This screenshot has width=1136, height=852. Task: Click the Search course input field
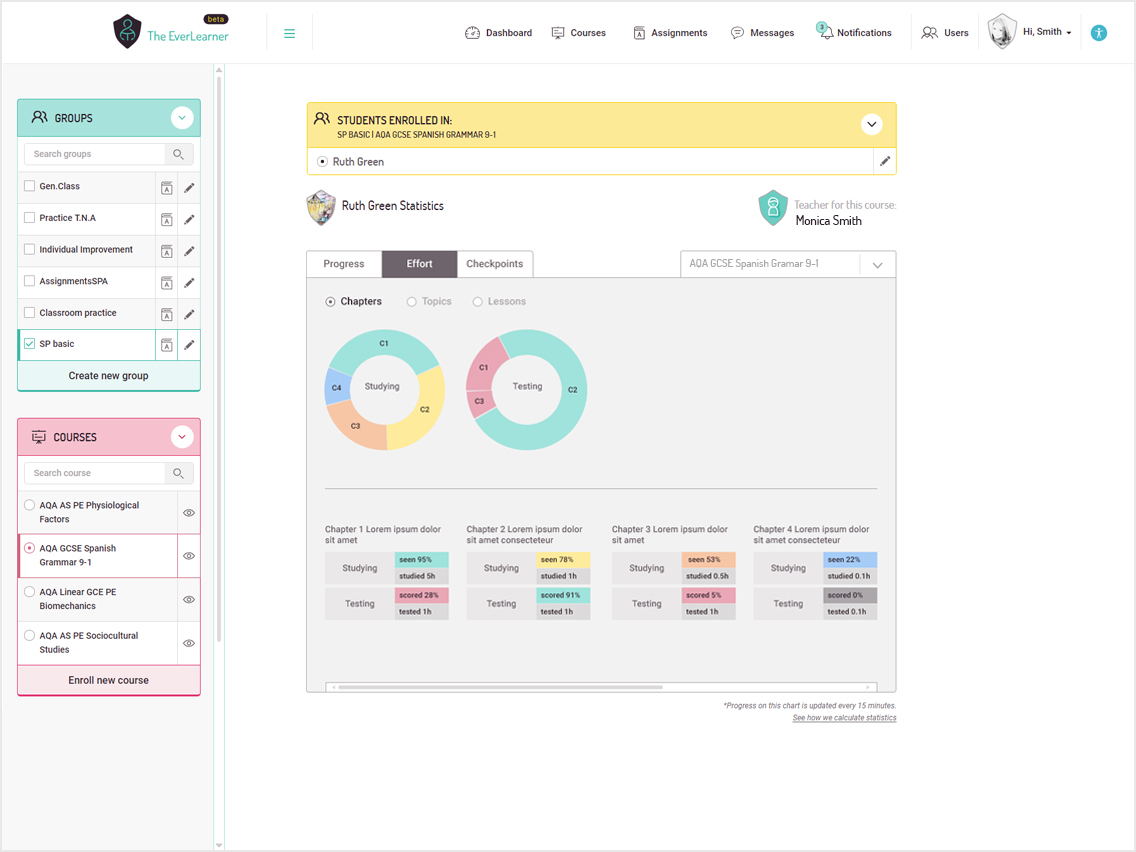(x=95, y=473)
